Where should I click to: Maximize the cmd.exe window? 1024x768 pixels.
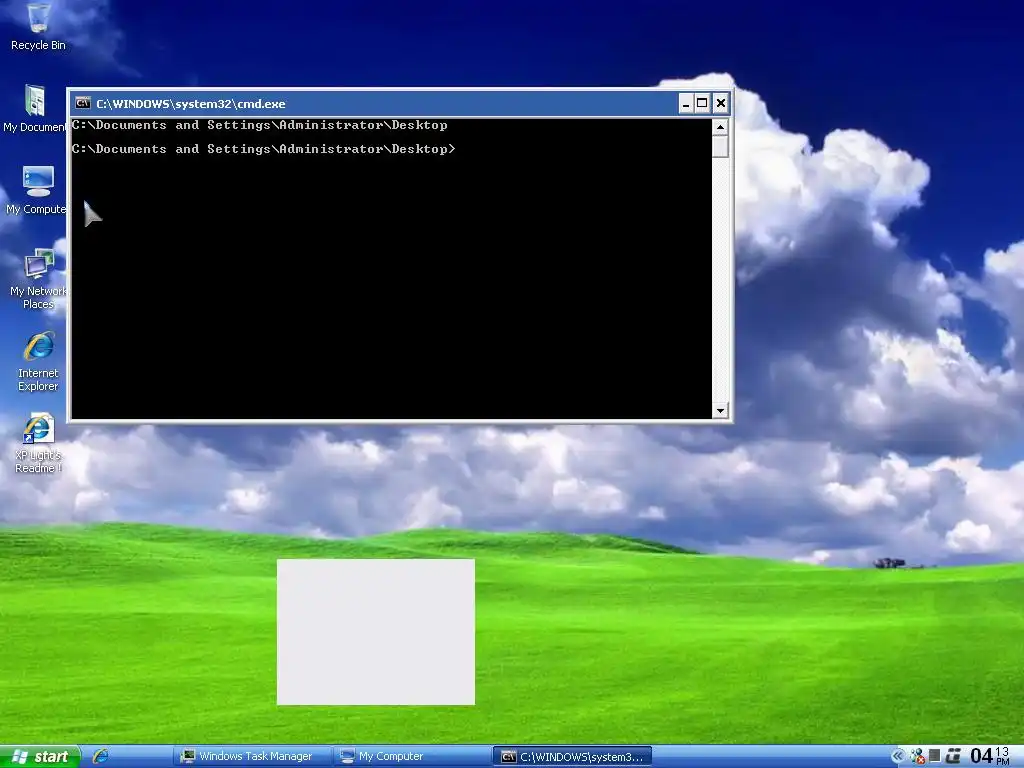coord(703,103)
